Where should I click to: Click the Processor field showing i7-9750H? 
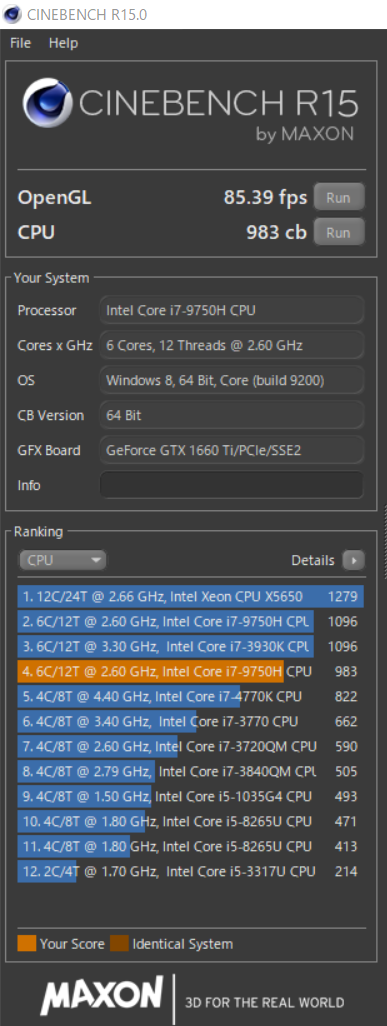231,310
